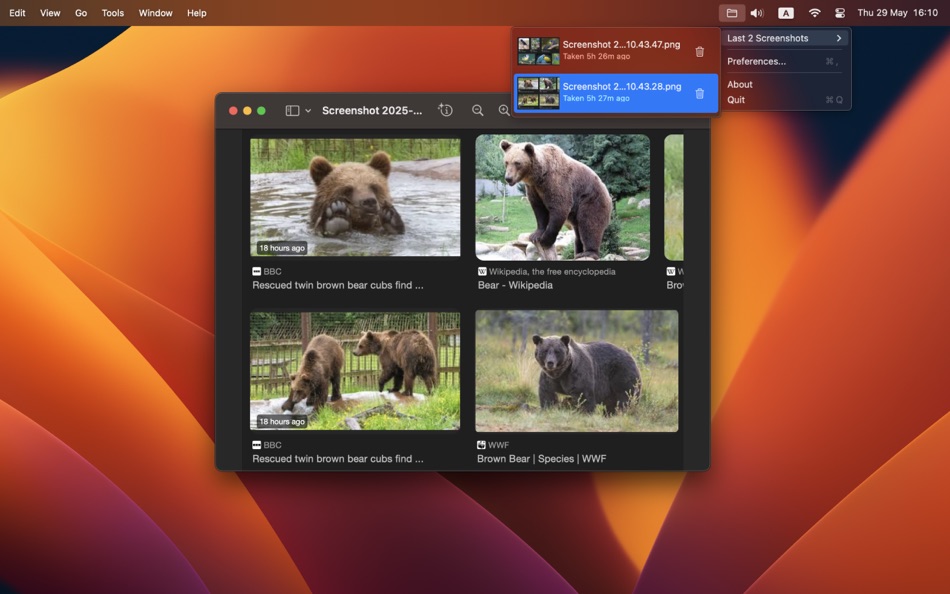Expand the Last 2 Screenshots submenu
Screen dimensions: 950x594
pos(785,38)
